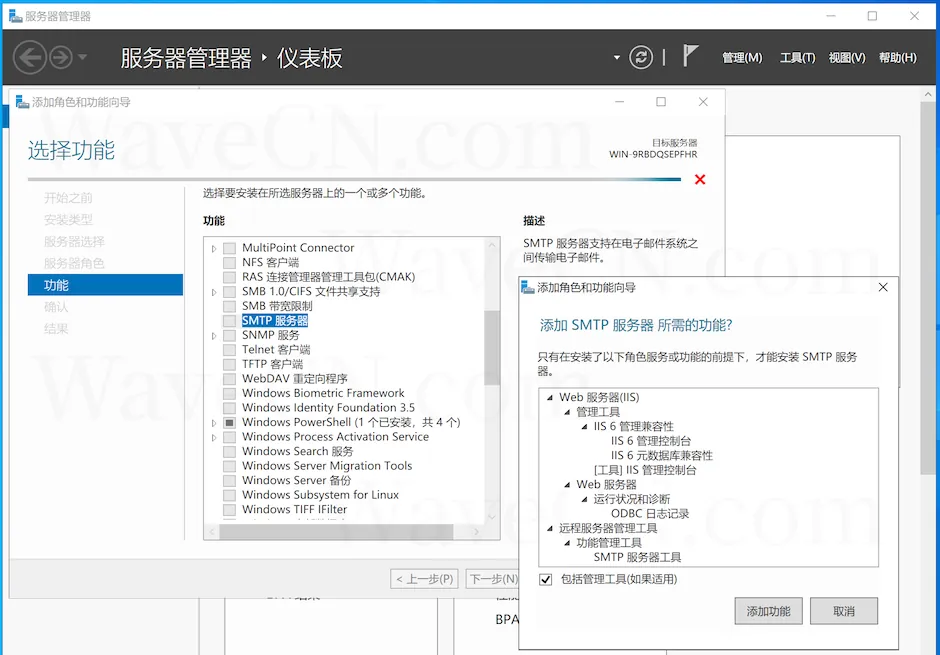The height and width of the screenshot is (655, 940).
Task: Select the WebDAV 重定向程序 item
Action: coord(295,379)
